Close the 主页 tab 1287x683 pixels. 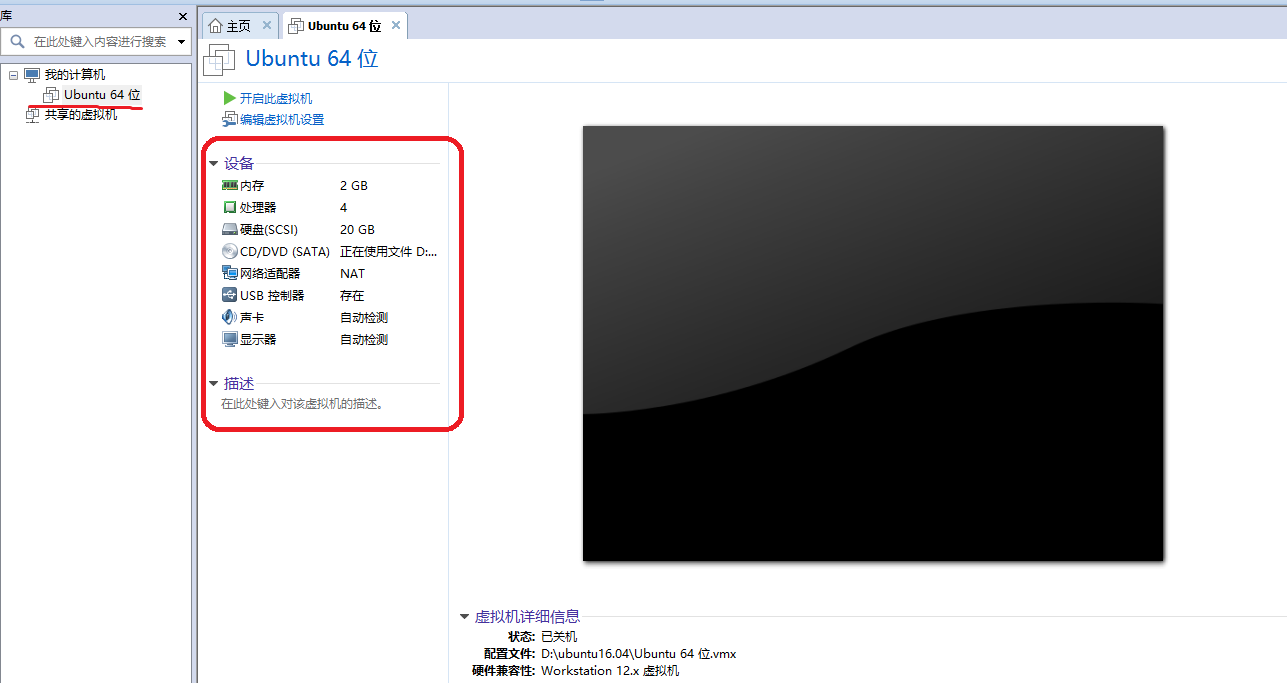pos(267,26)
